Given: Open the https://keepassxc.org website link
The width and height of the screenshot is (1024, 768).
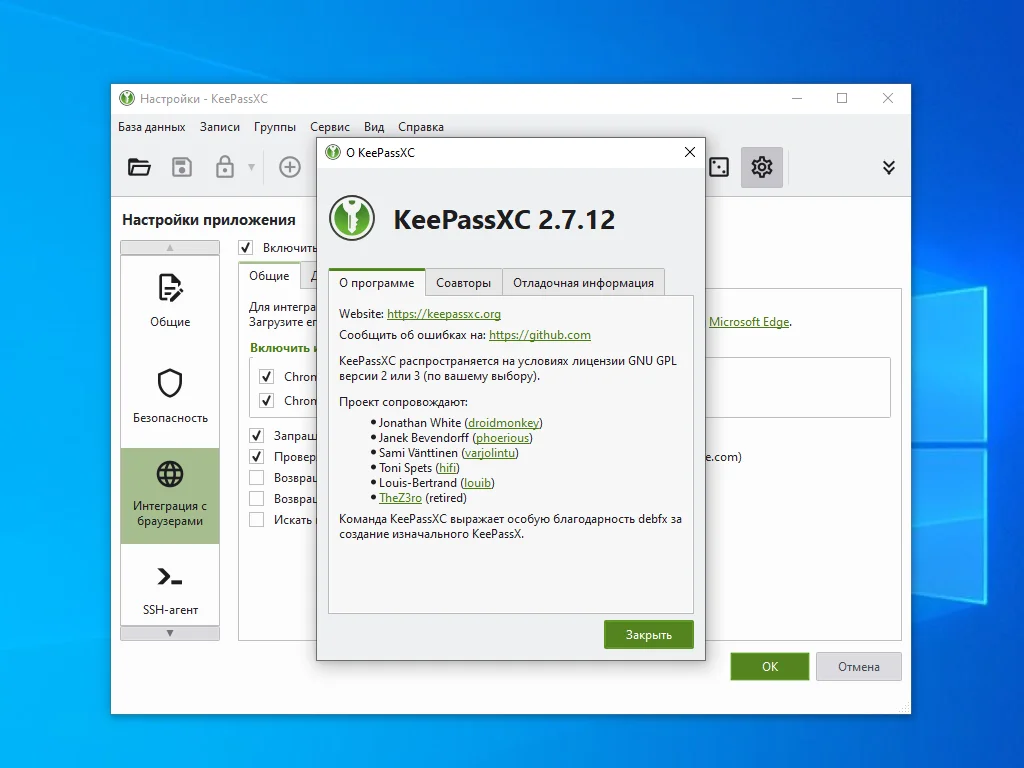Looking at the screenshot, I should coord(443,313).
